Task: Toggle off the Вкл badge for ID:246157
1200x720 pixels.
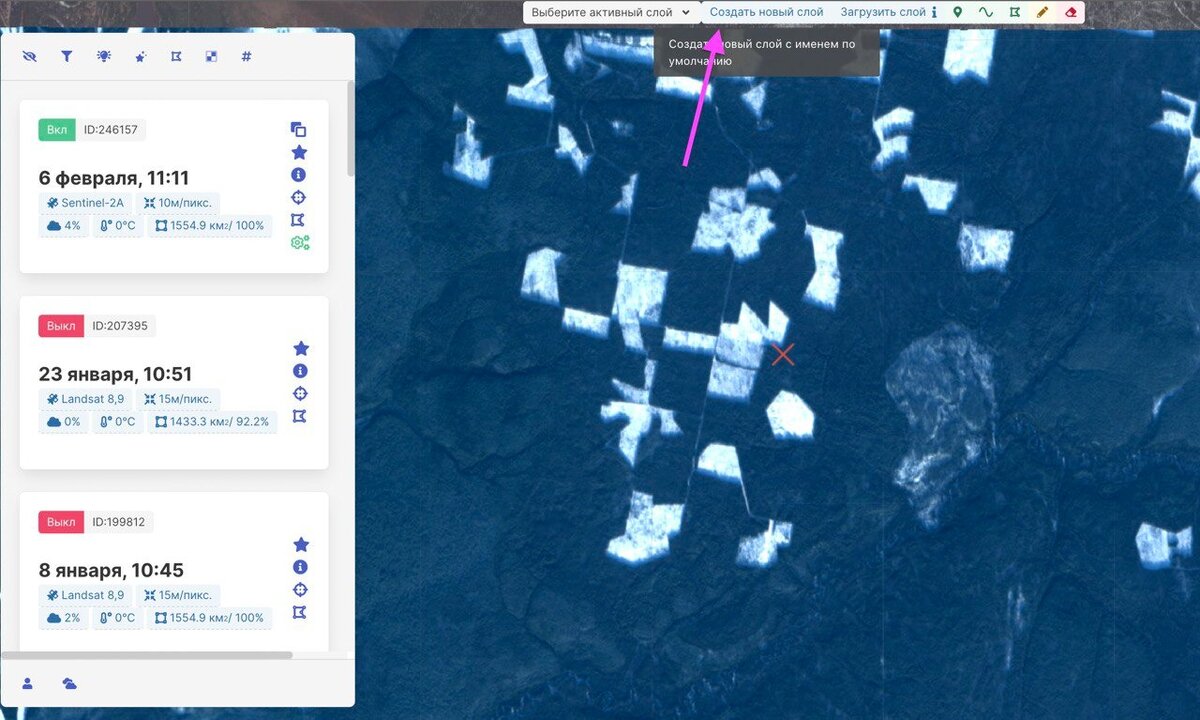Action: [57, 129]
